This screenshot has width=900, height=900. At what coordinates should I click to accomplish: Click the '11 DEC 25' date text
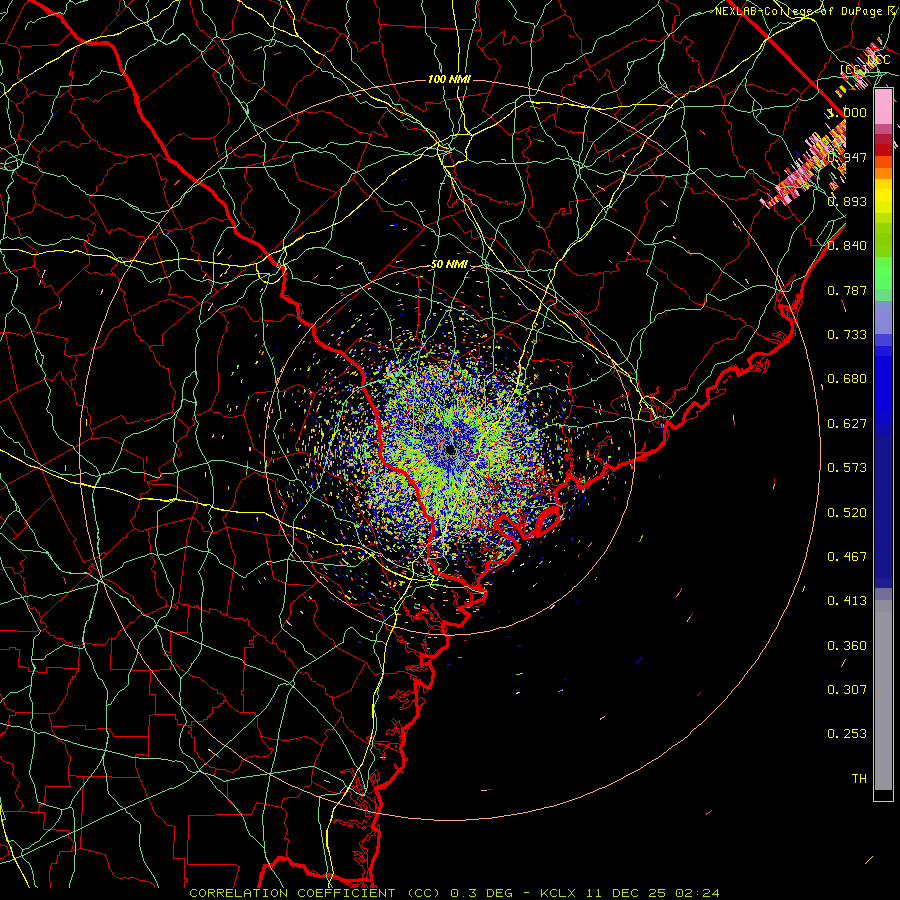pyautogui.click(x=626, y=893)
